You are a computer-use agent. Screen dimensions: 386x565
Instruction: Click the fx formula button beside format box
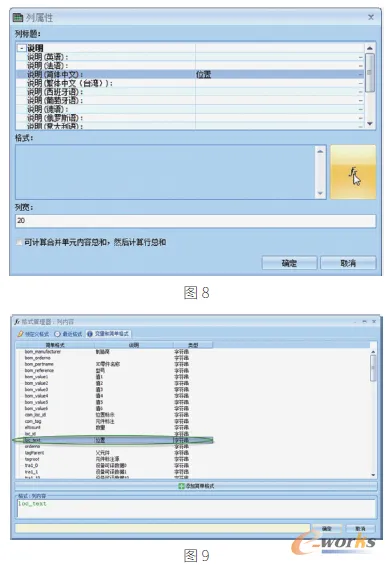coord(353,172)
